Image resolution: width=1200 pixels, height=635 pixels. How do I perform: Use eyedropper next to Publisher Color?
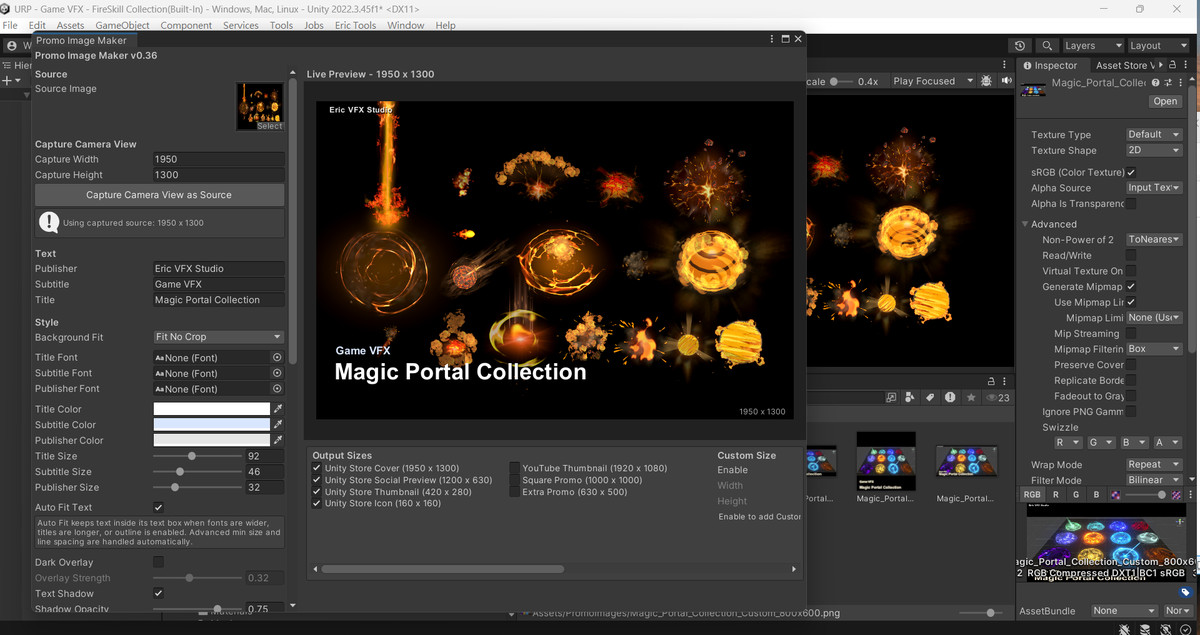pos(279,440)
